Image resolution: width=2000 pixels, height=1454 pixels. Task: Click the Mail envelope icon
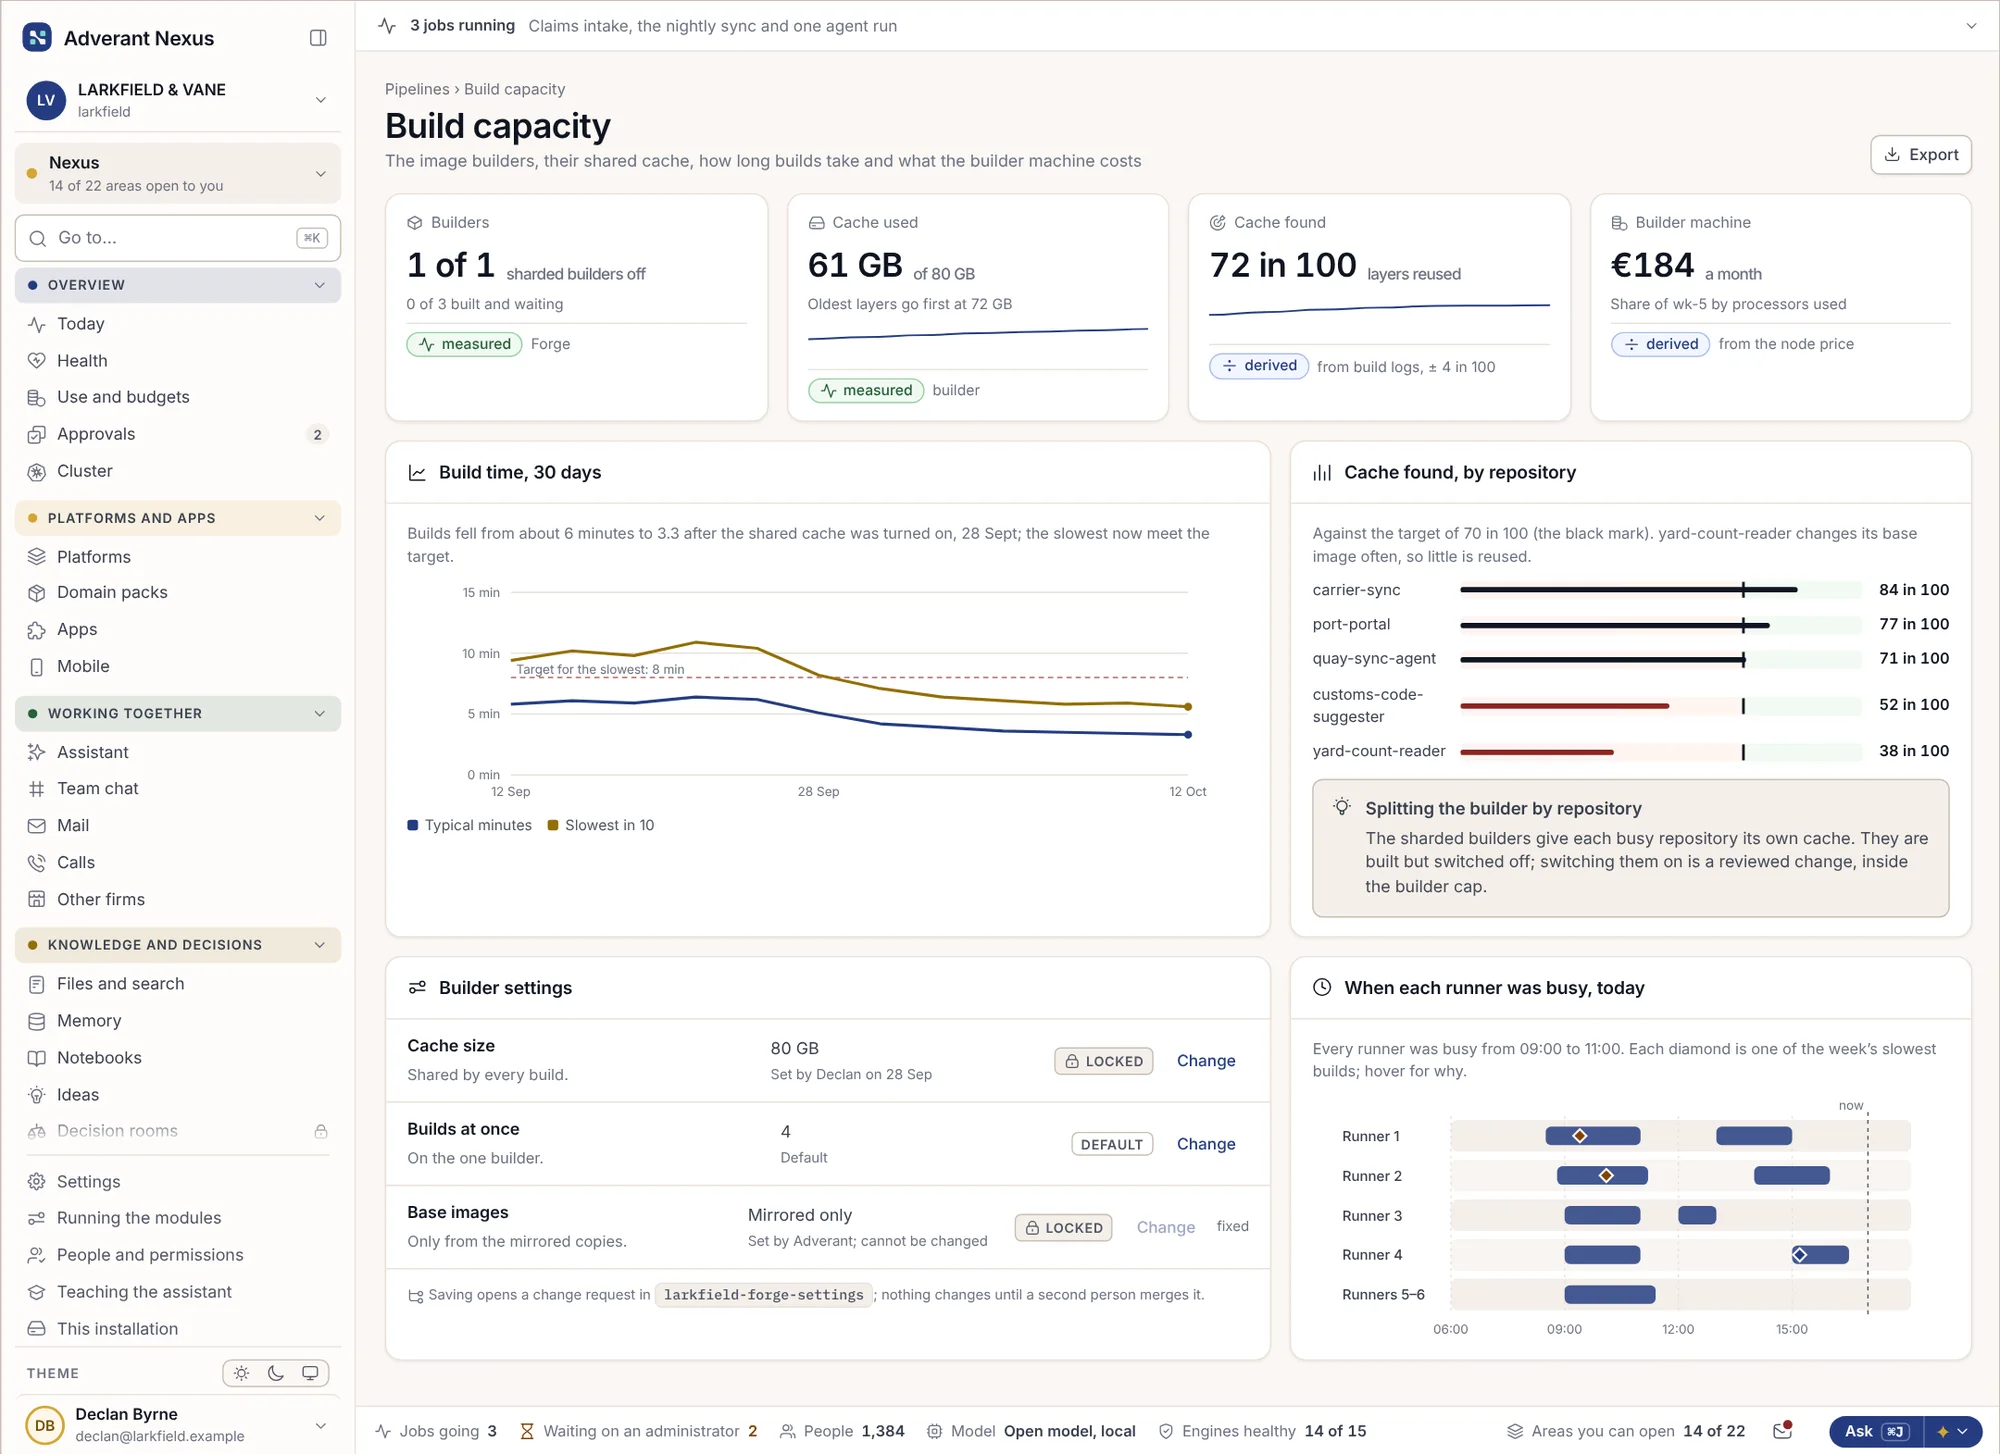click(x=37, y=825)
